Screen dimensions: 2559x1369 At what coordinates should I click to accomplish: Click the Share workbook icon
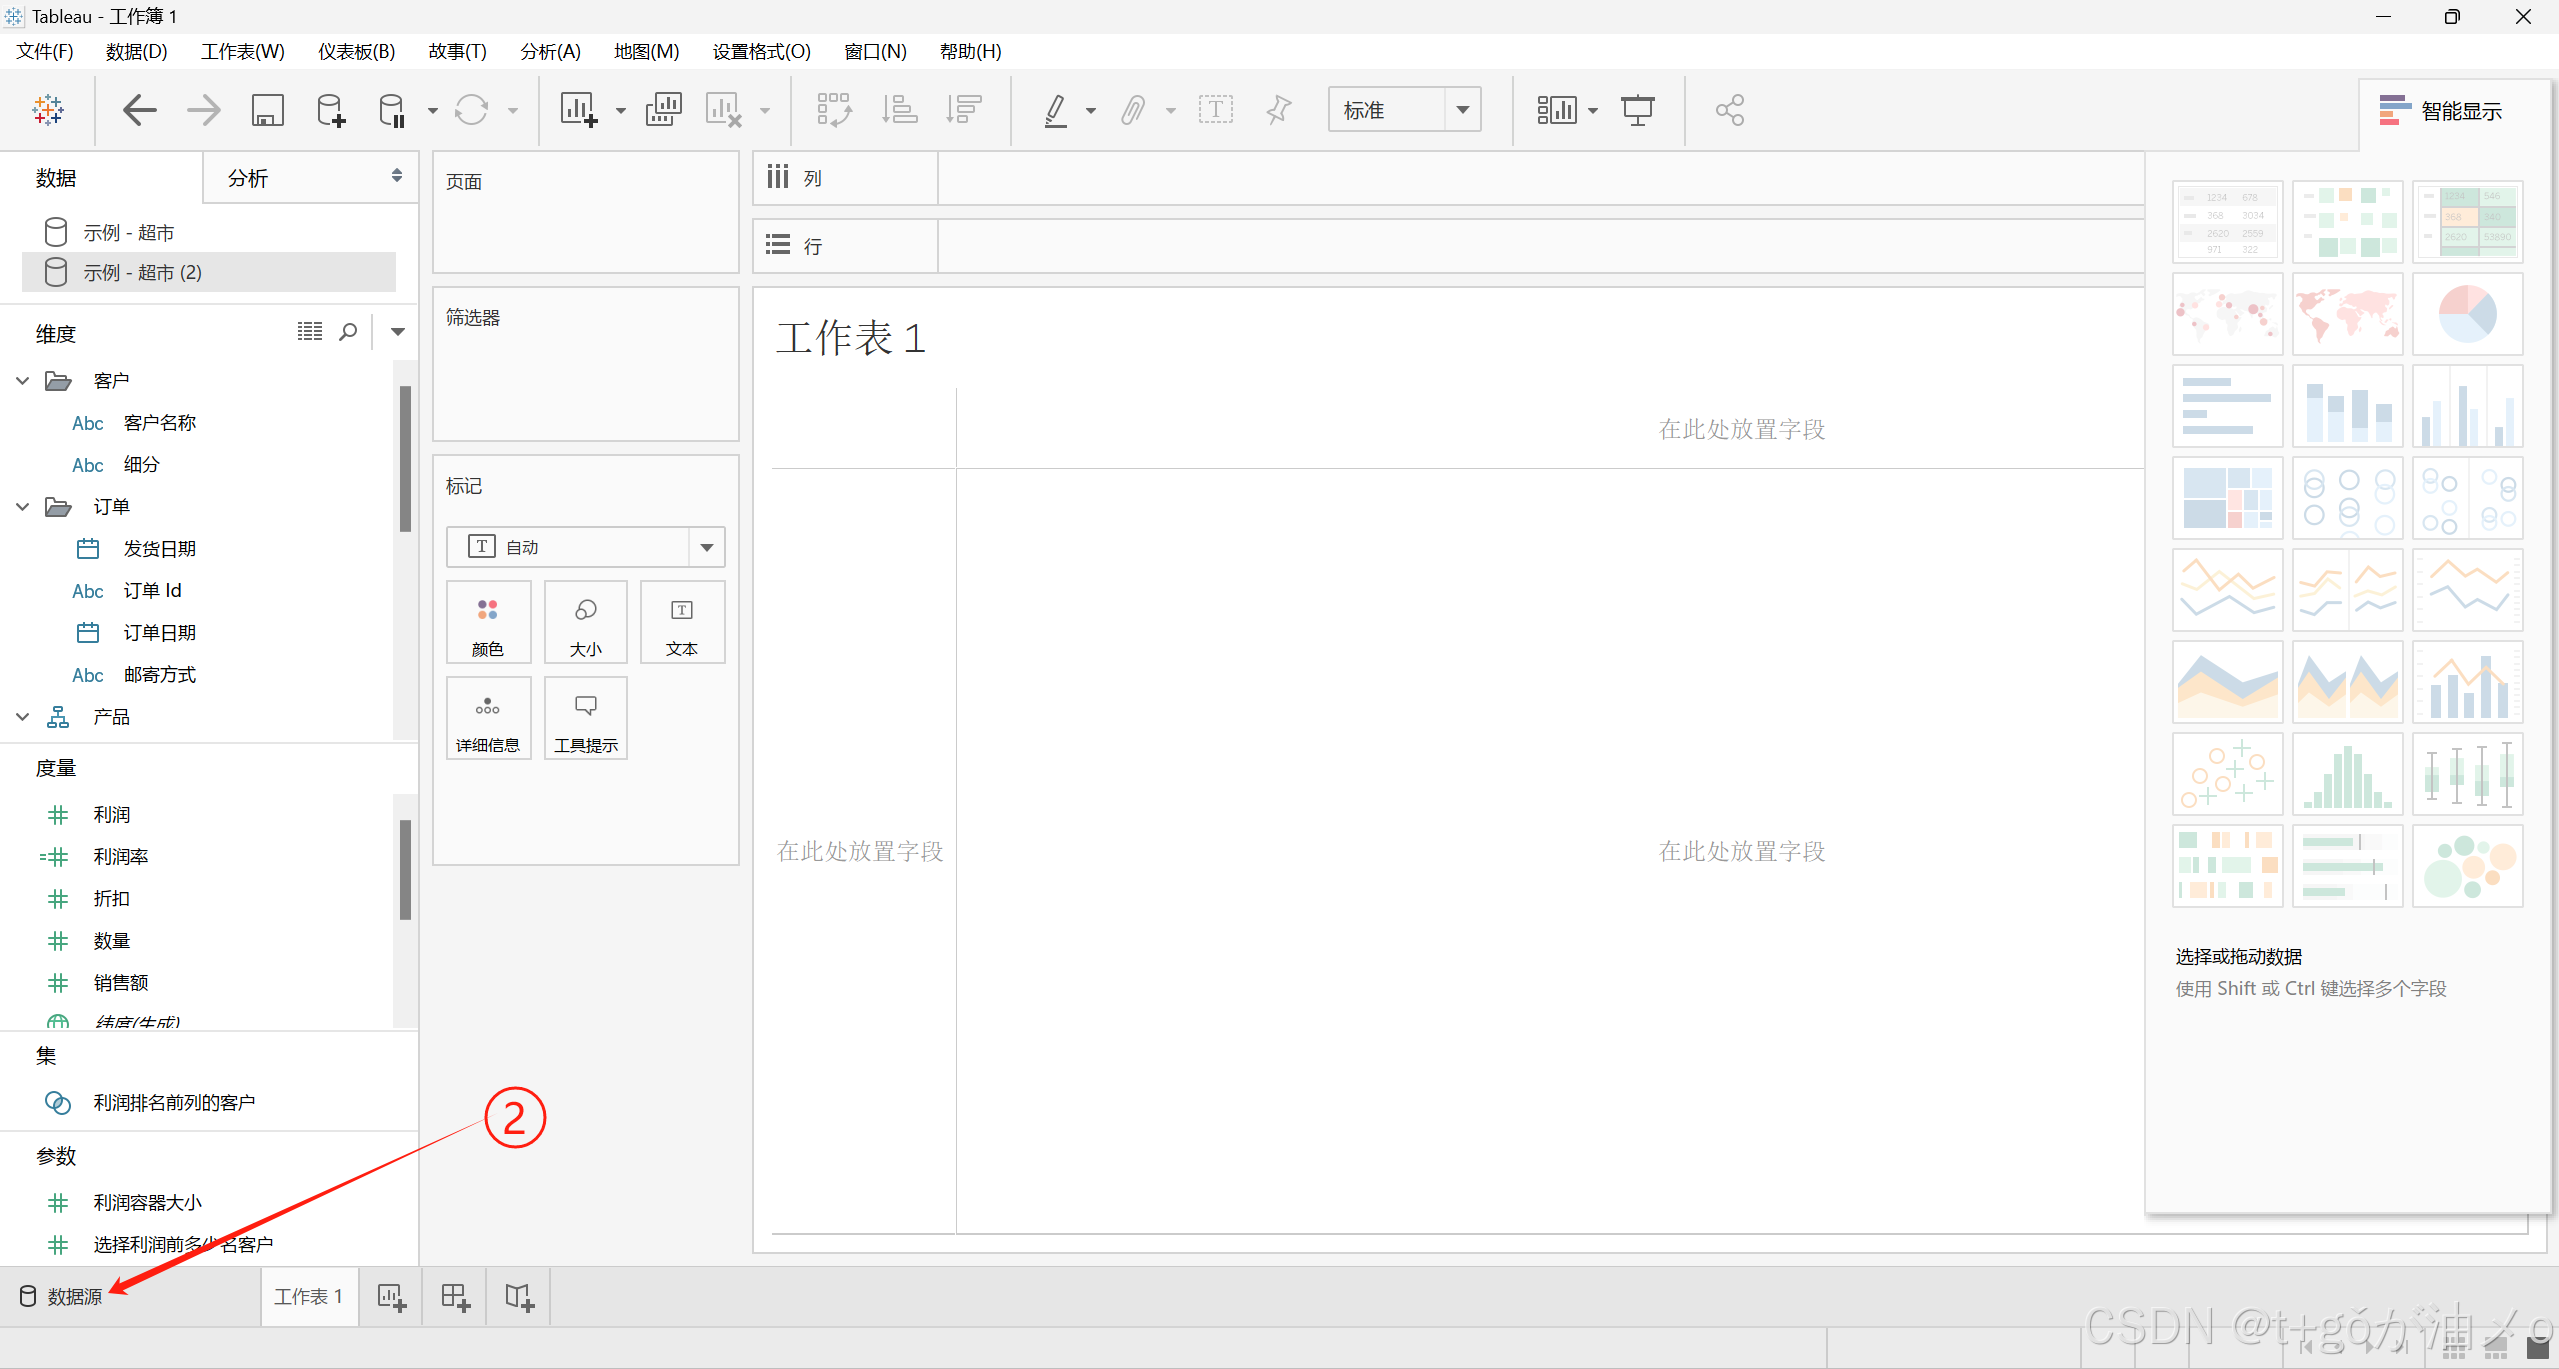(x=1729, y=110)
